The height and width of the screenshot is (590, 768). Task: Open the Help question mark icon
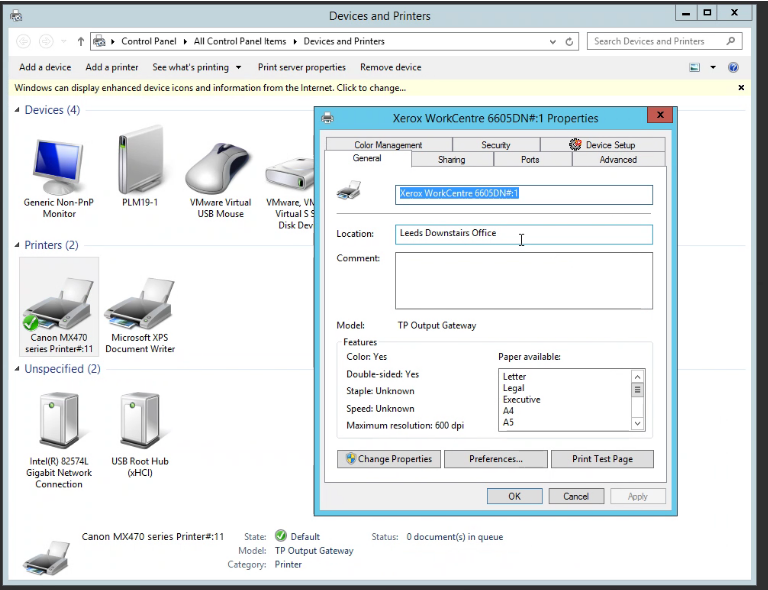(733, 68)
